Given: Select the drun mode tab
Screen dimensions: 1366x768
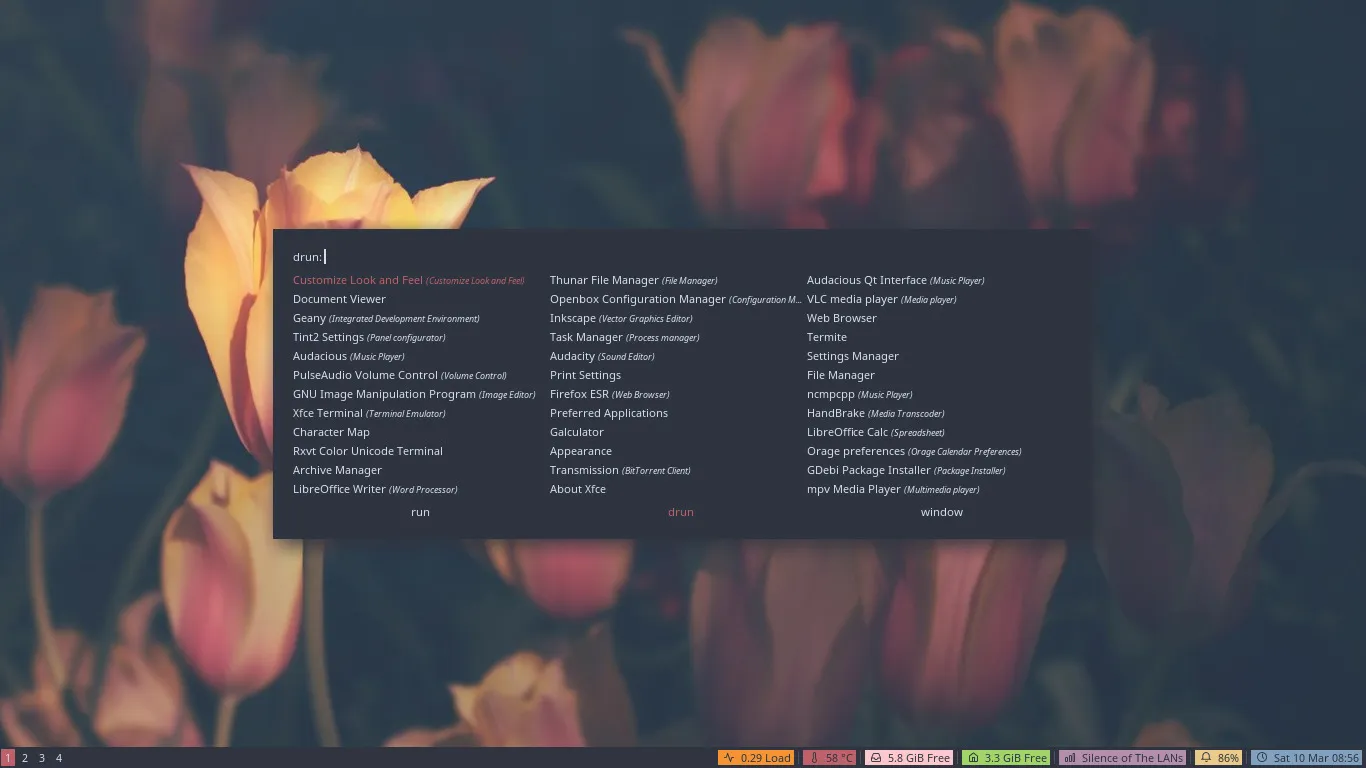Looking at the screenshot, I should pyautogui.click(x=680, y=512).
